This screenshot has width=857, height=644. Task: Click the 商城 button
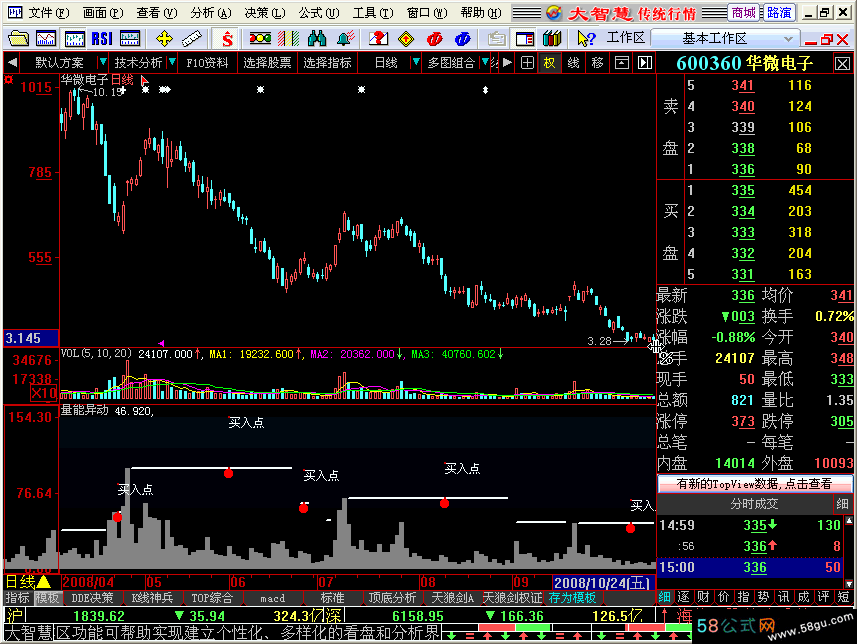coord(743,13)
